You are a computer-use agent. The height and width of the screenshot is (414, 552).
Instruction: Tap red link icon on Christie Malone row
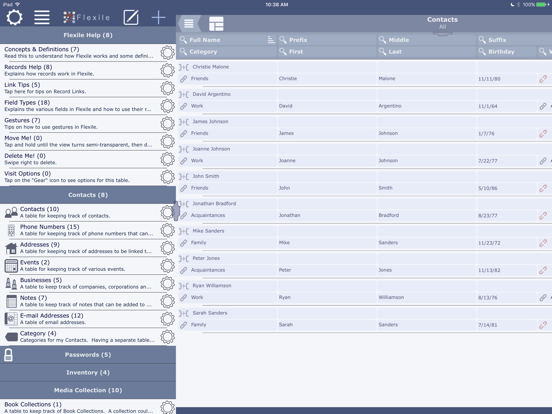pos(543,79)
